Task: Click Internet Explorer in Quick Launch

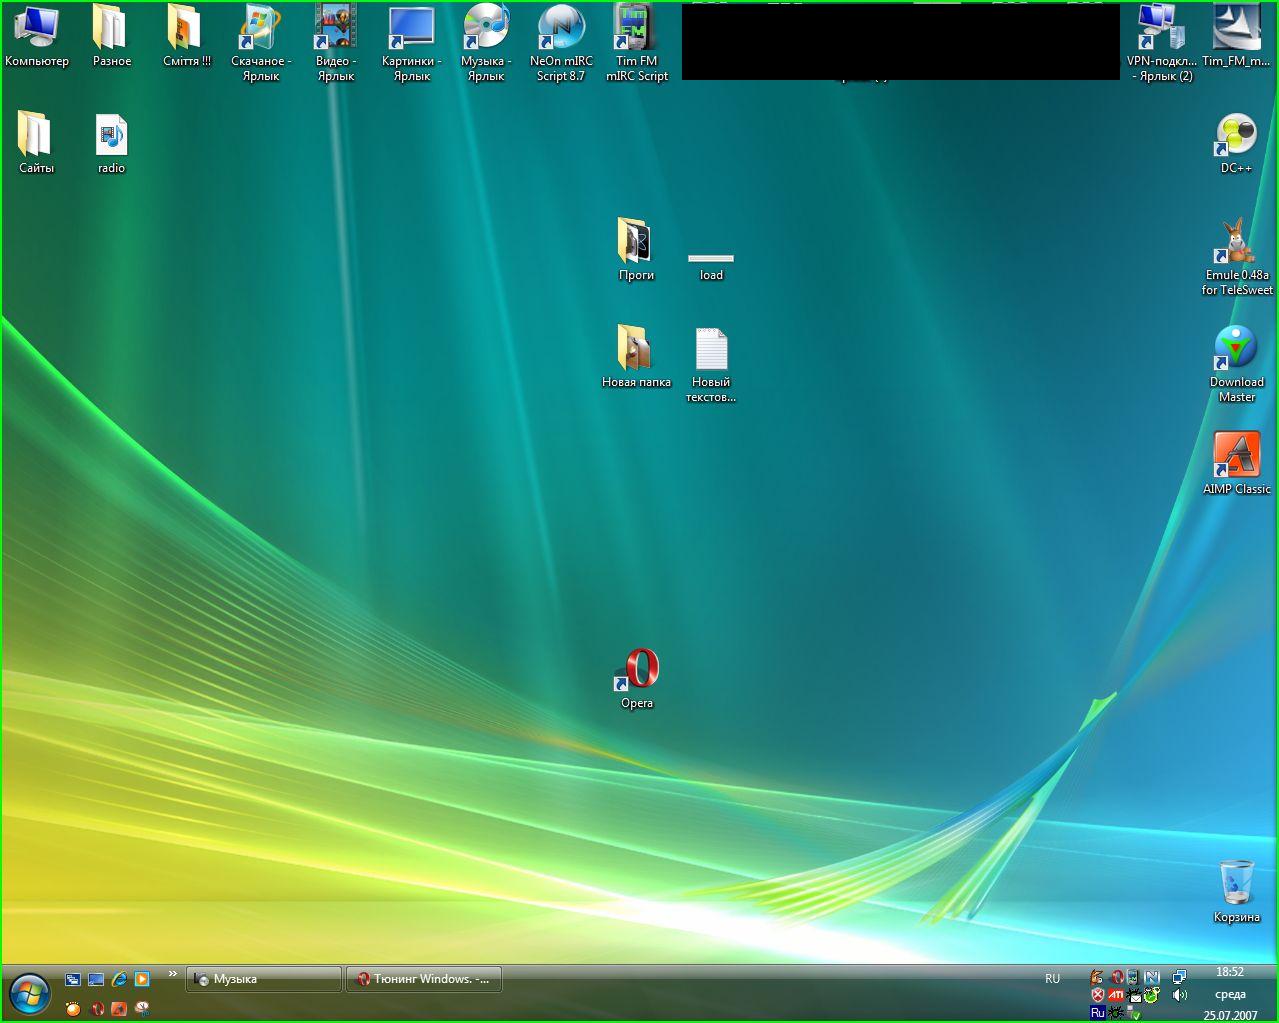Action: point(119,979)
